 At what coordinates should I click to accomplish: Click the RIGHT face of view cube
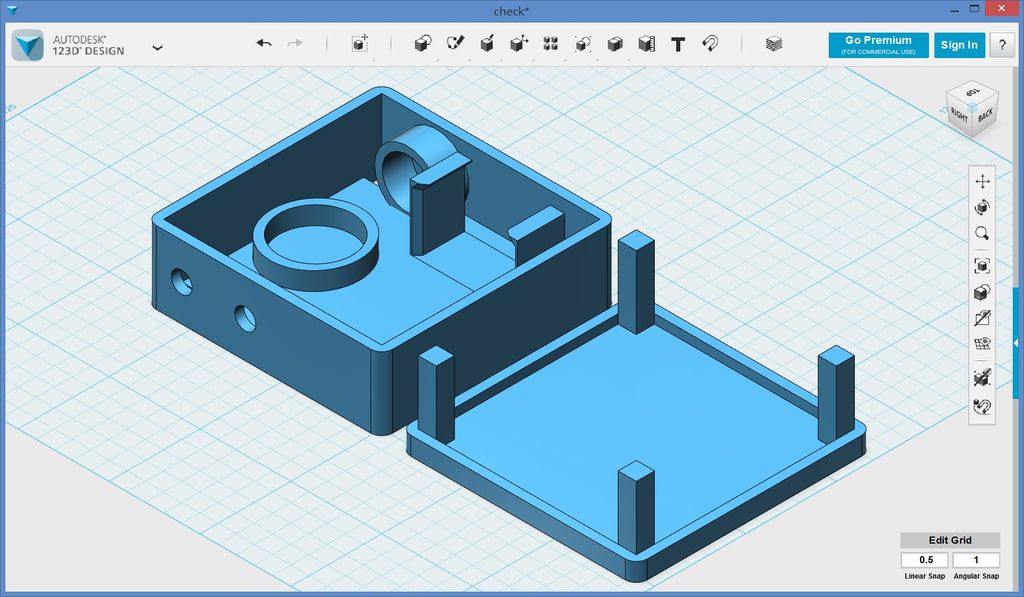[x=960, y=116]
